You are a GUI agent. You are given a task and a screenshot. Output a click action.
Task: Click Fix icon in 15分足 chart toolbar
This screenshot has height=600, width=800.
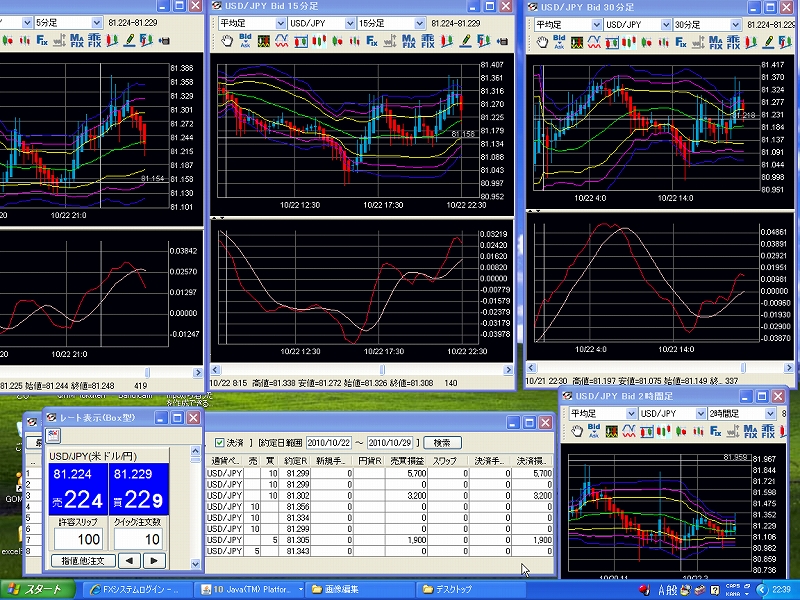372,41
